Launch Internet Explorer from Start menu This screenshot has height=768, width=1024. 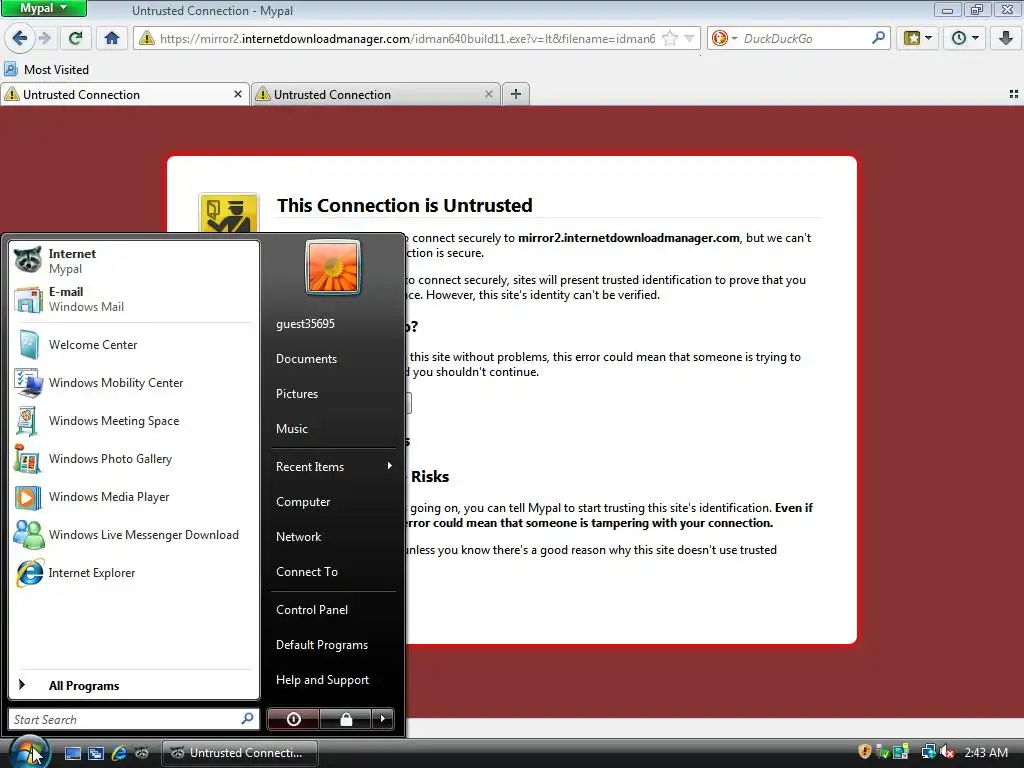(x=134, y=573)
